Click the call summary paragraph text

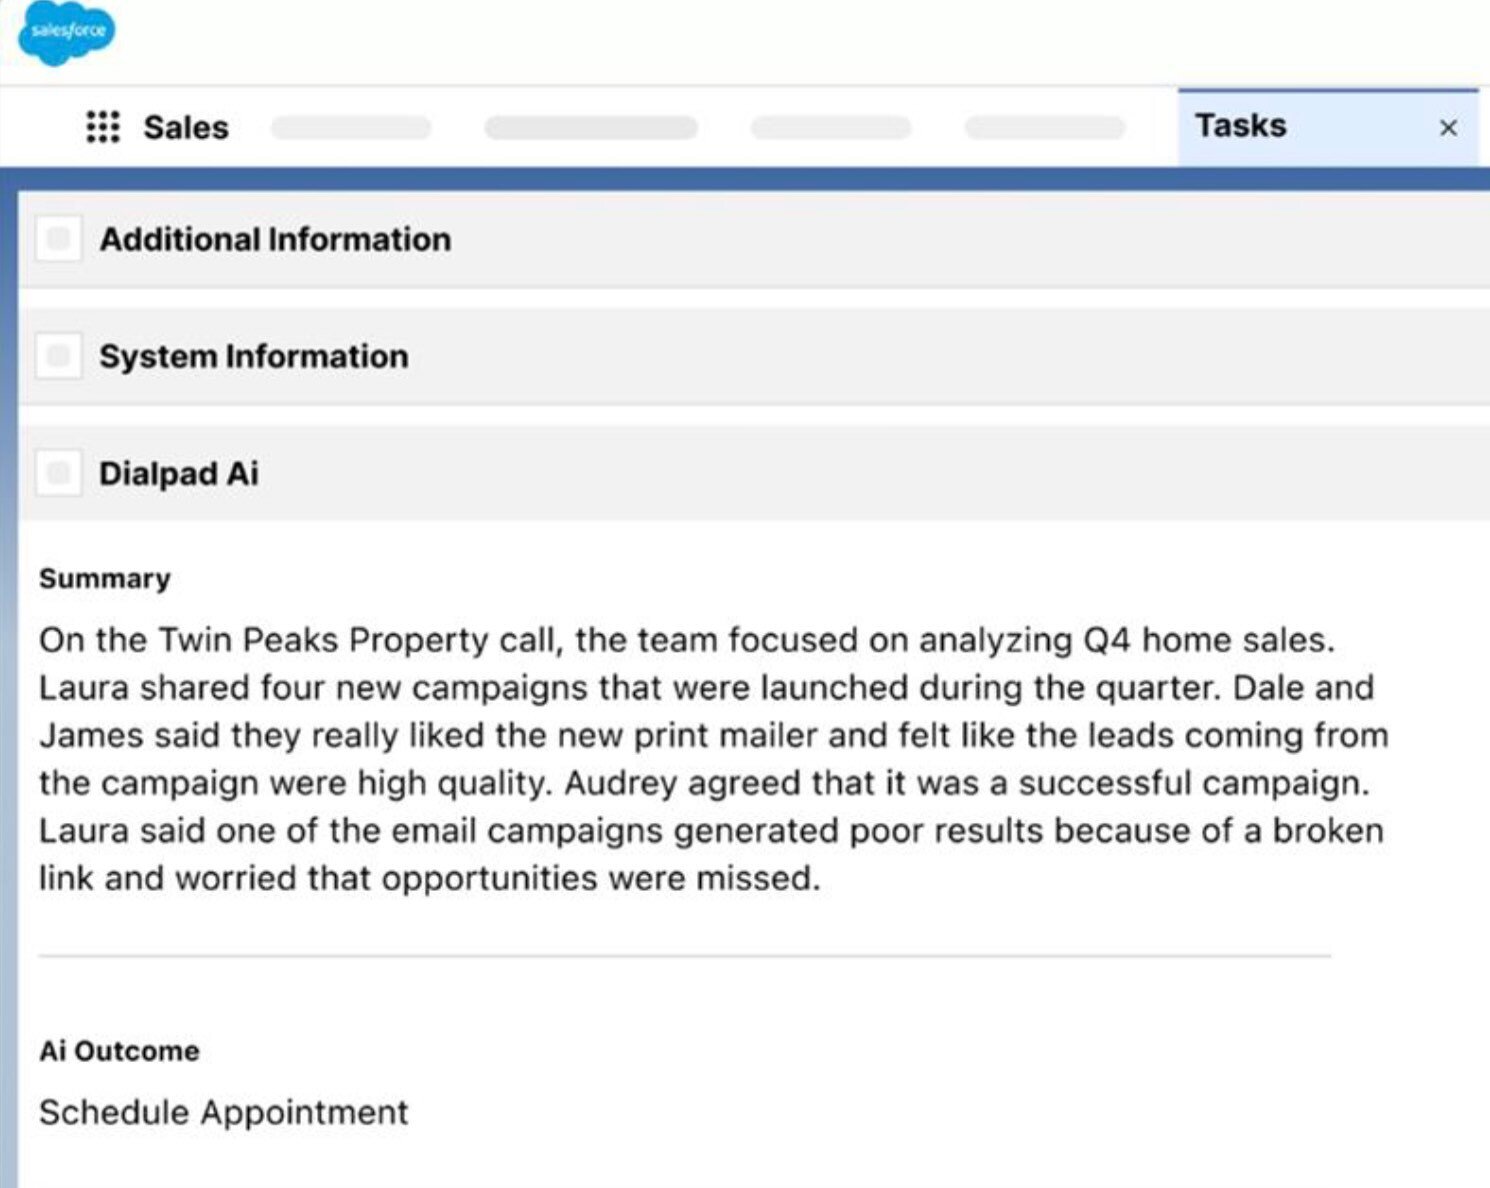point(713,759)
